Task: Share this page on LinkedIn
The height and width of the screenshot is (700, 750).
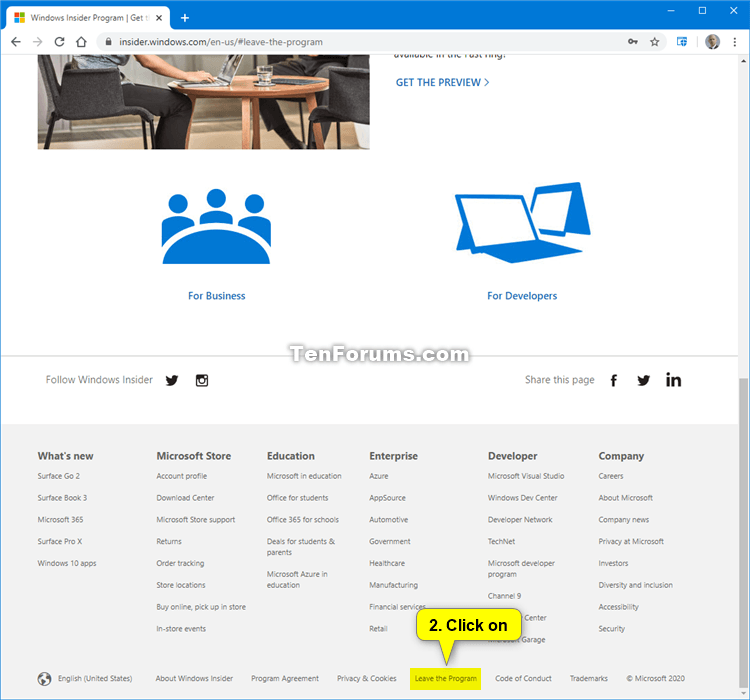Action: 673,380
